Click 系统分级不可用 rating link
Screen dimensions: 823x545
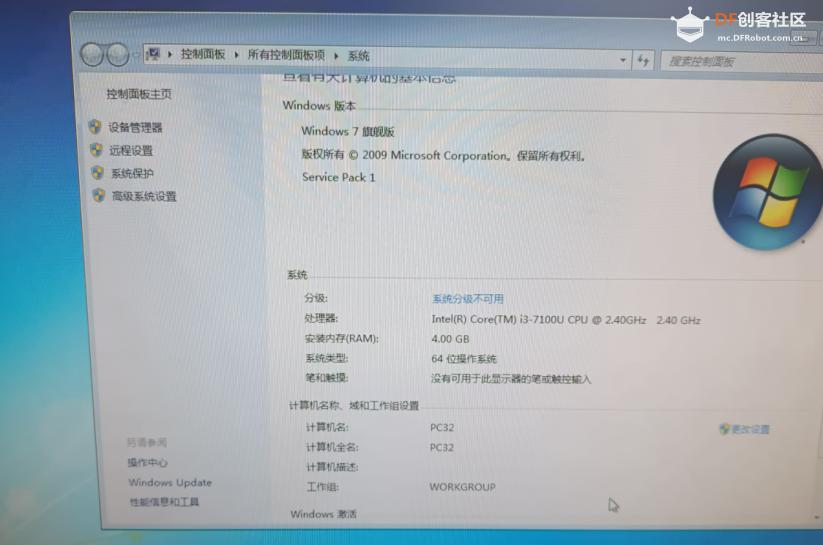click(x=468, y=299)
